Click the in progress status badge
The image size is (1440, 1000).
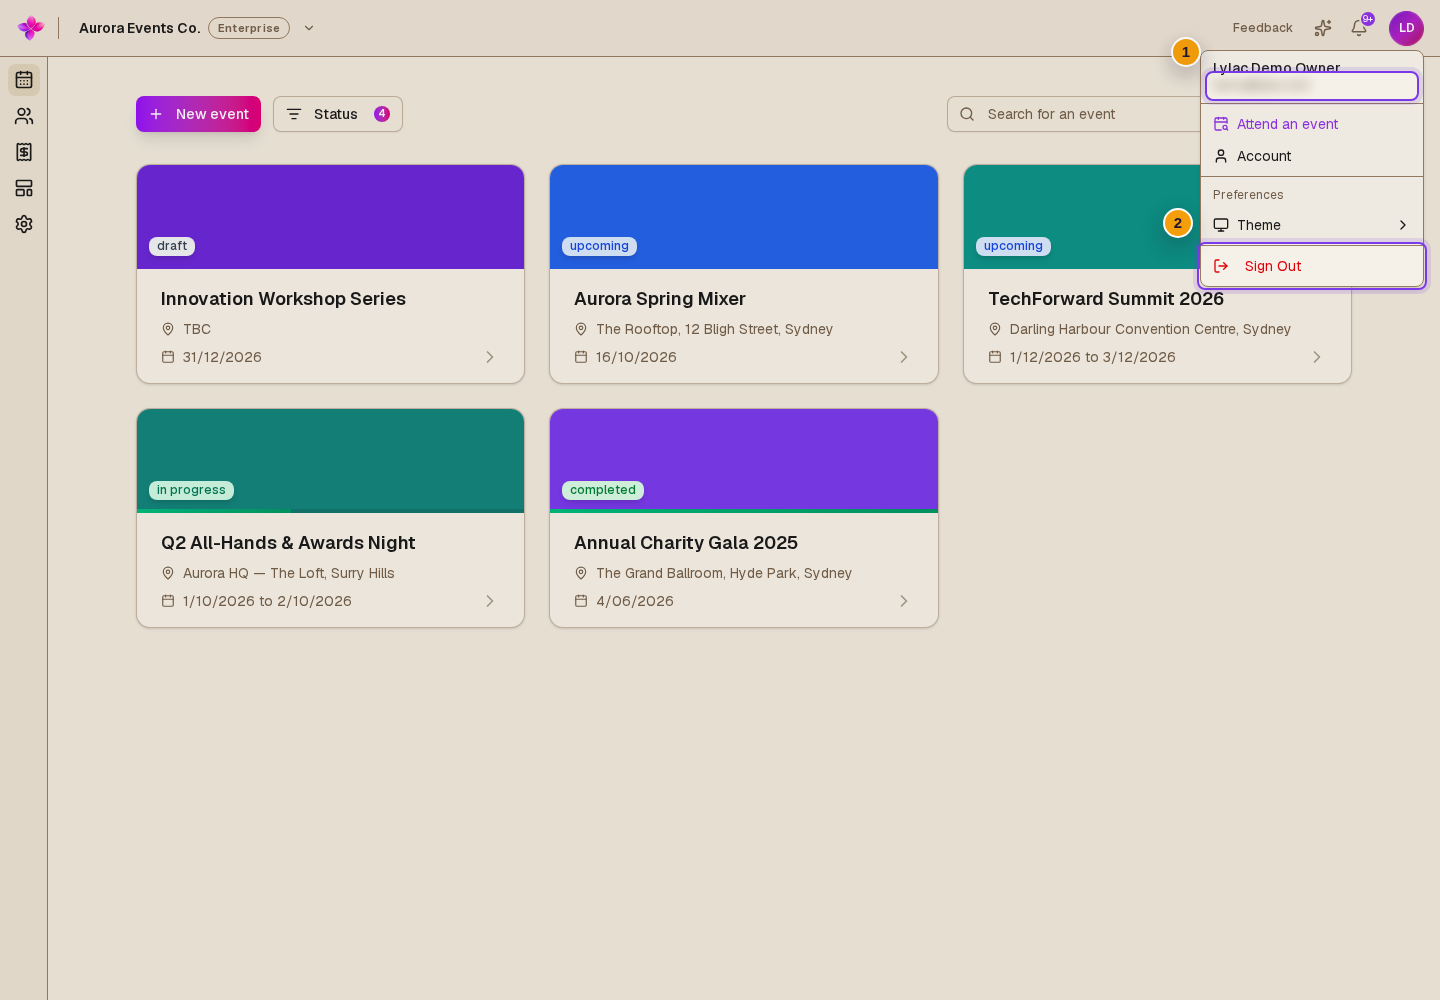[191, 490]
